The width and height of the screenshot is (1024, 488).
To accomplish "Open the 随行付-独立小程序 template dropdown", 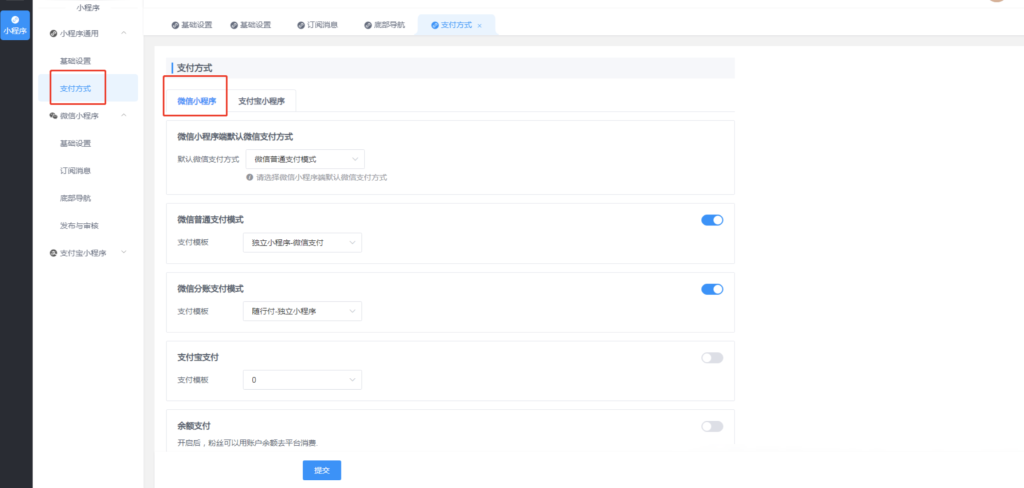I will tap(302, 311).
